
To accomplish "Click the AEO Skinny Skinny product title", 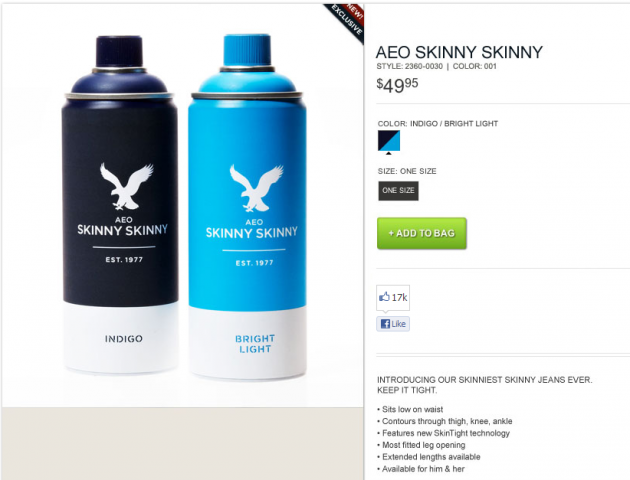I will pos(459,52).
